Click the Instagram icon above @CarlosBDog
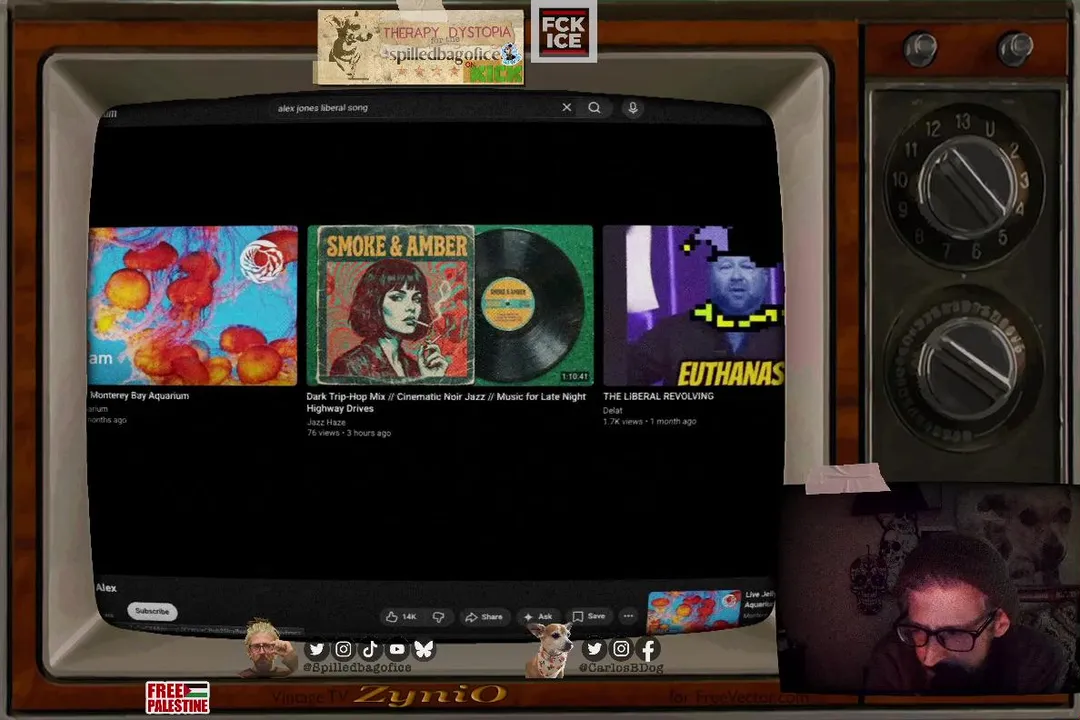 click(x=621, y=648)
